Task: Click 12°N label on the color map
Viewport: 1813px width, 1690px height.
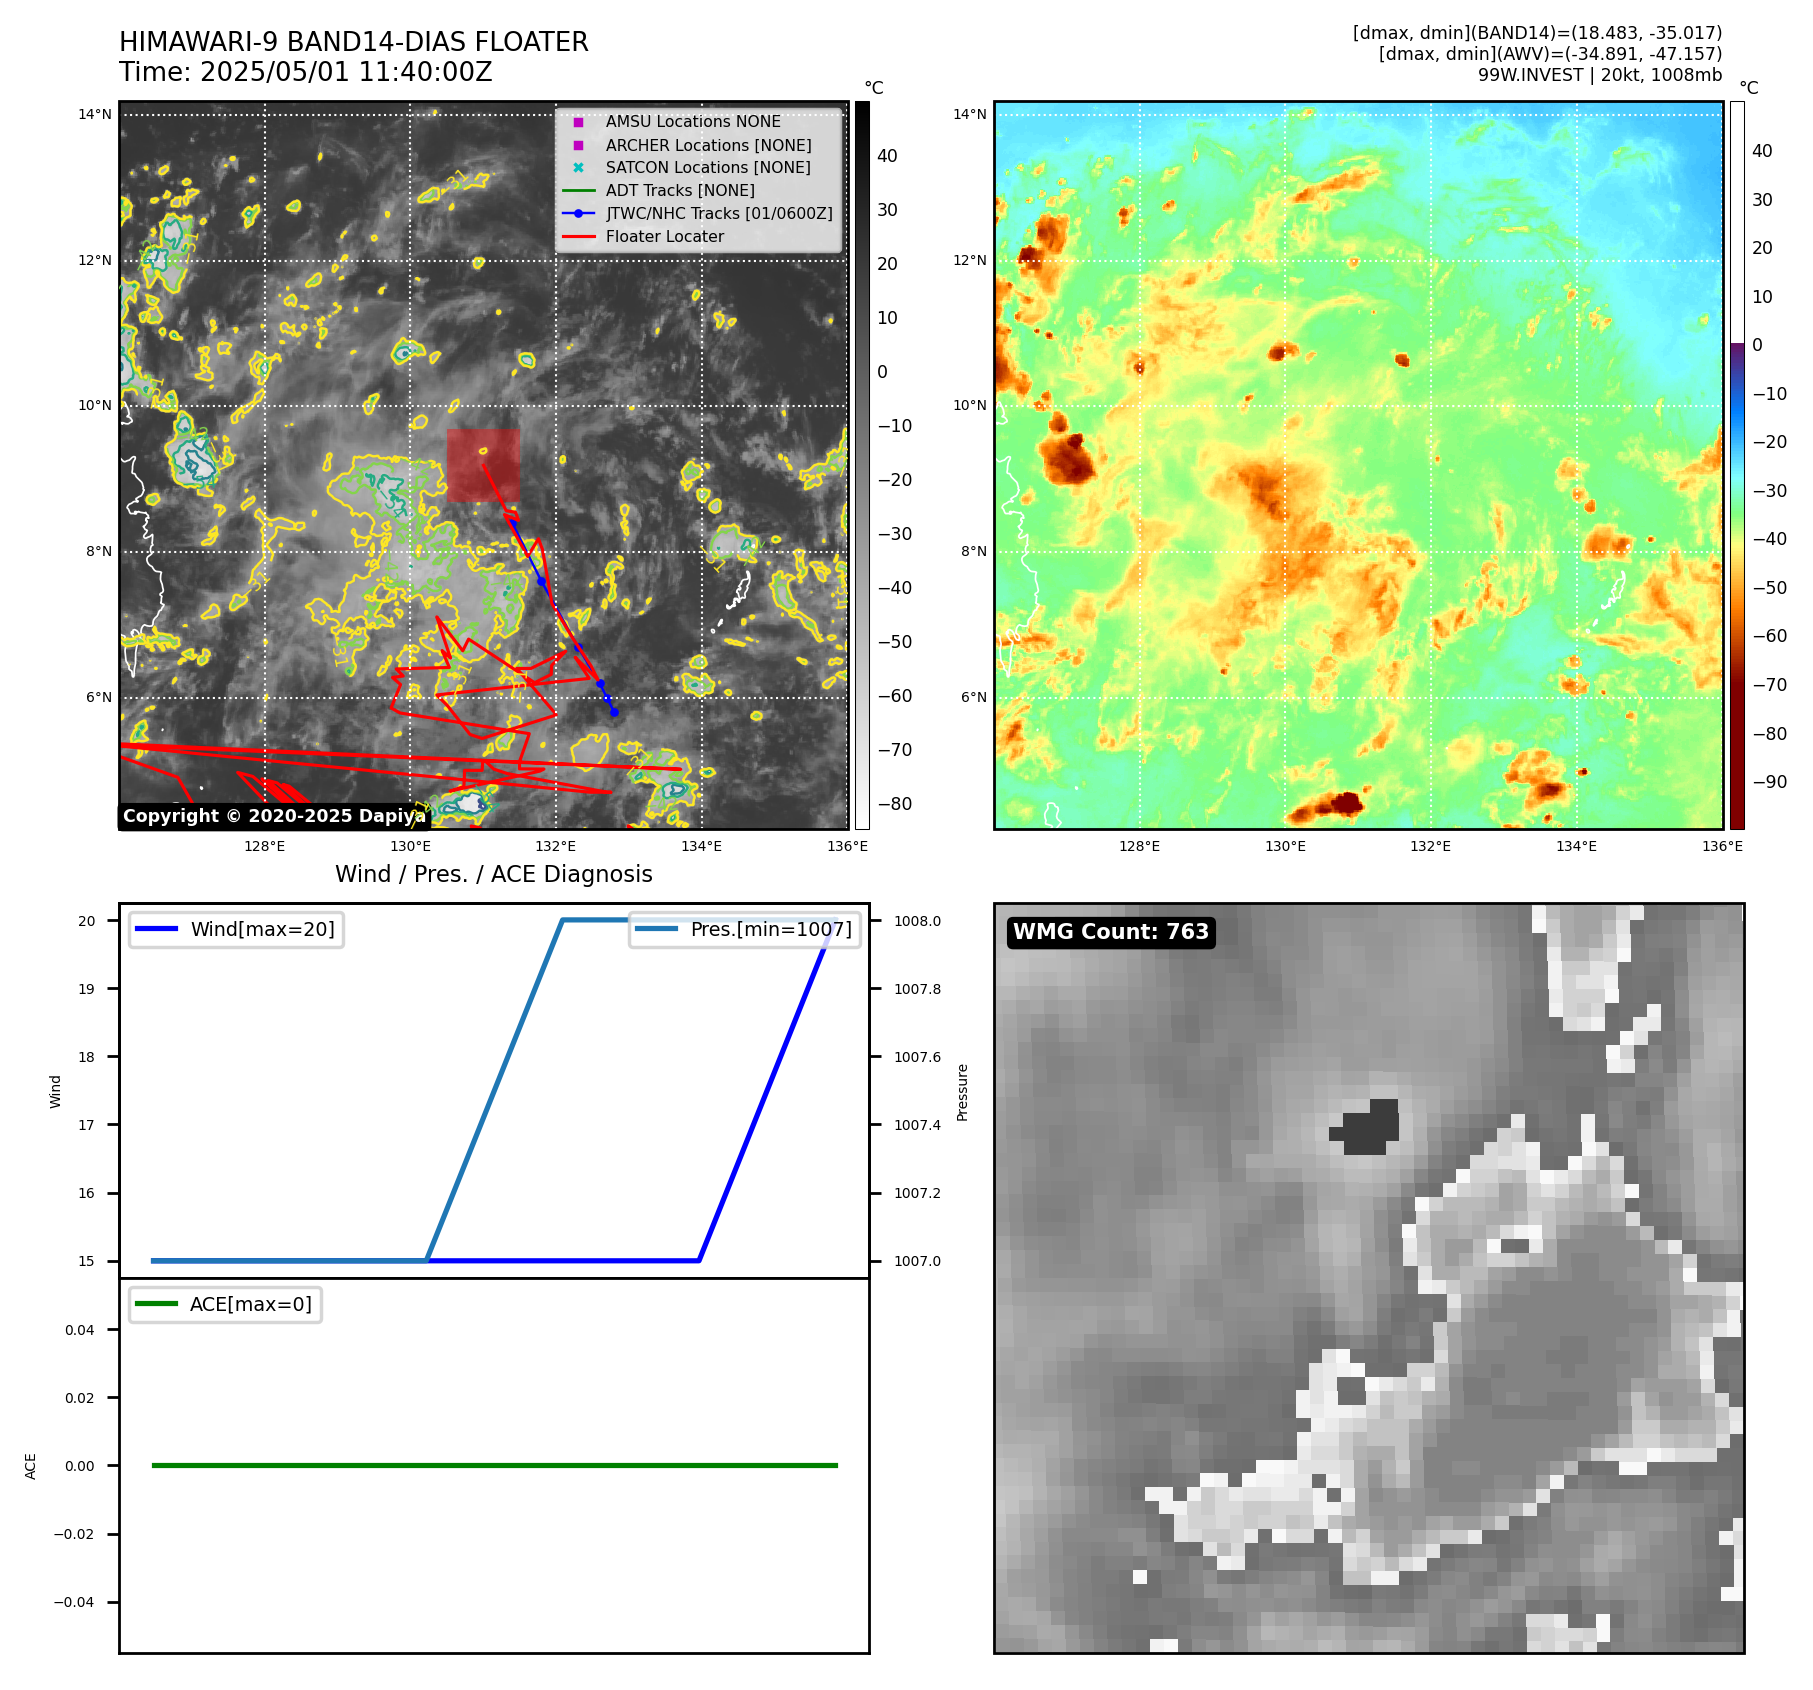Action: click(970, 260)
